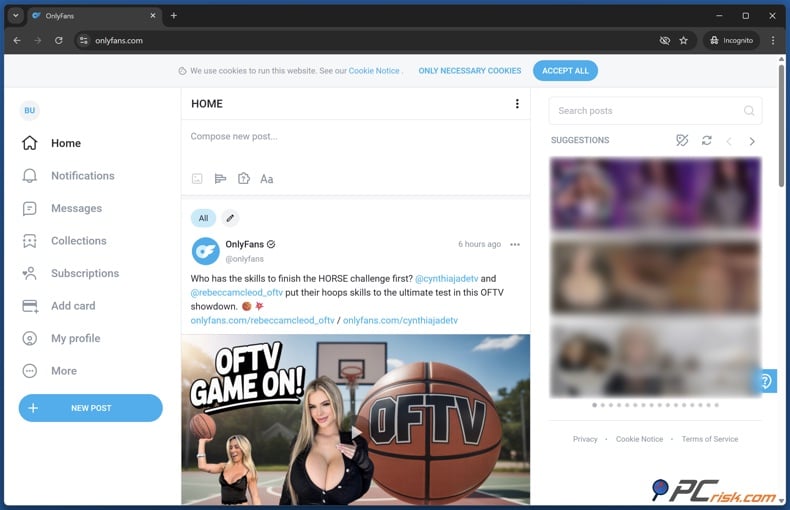Viewport: 790px width, 510px height.
Task: Click the Collections bookmark icon
Action: coord(30,241)
